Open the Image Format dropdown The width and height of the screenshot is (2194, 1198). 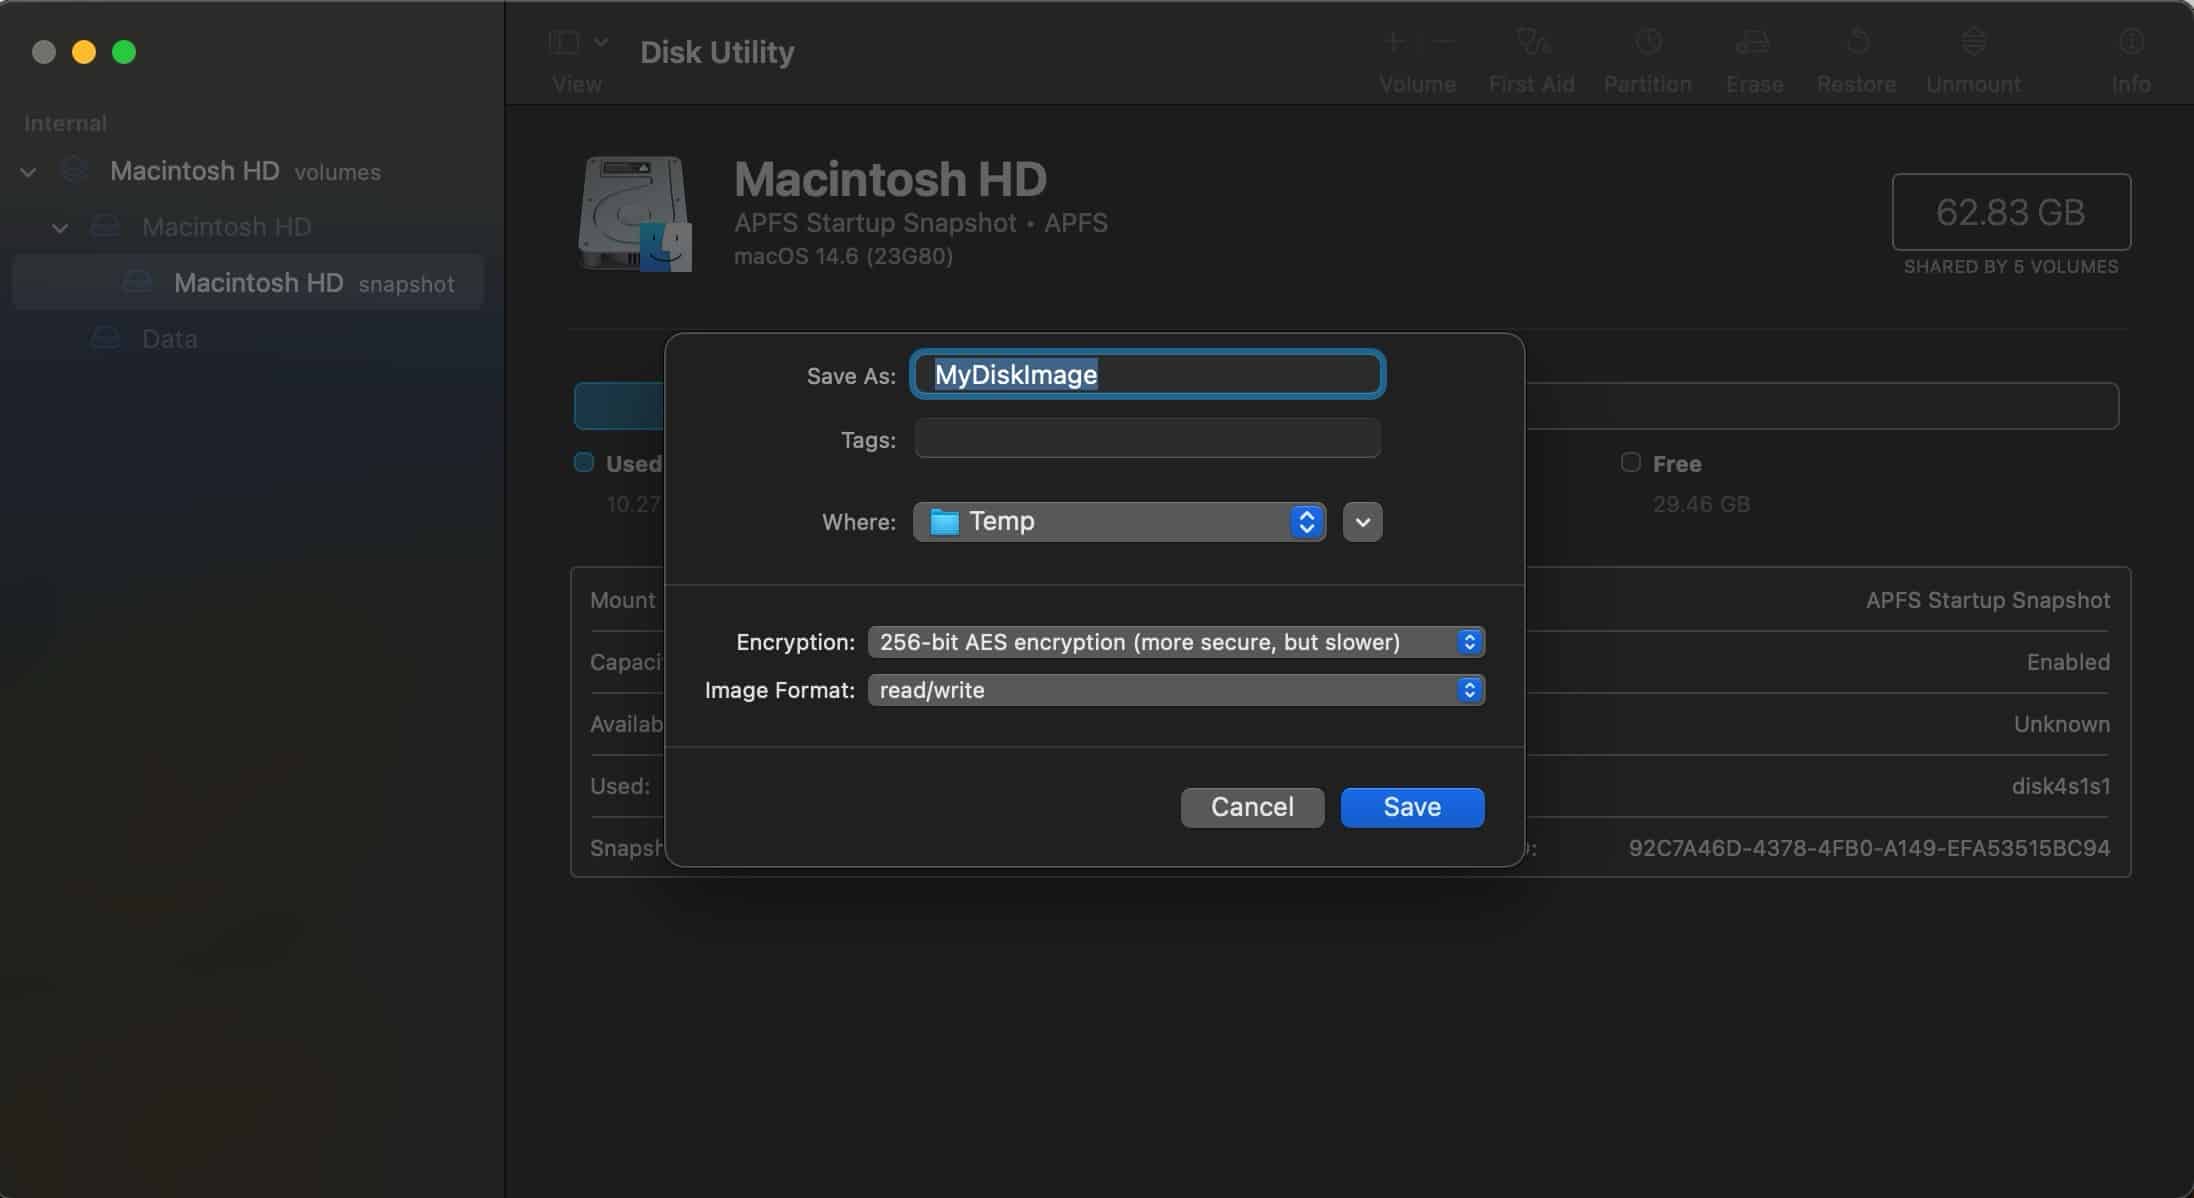tap(1176, 690)
